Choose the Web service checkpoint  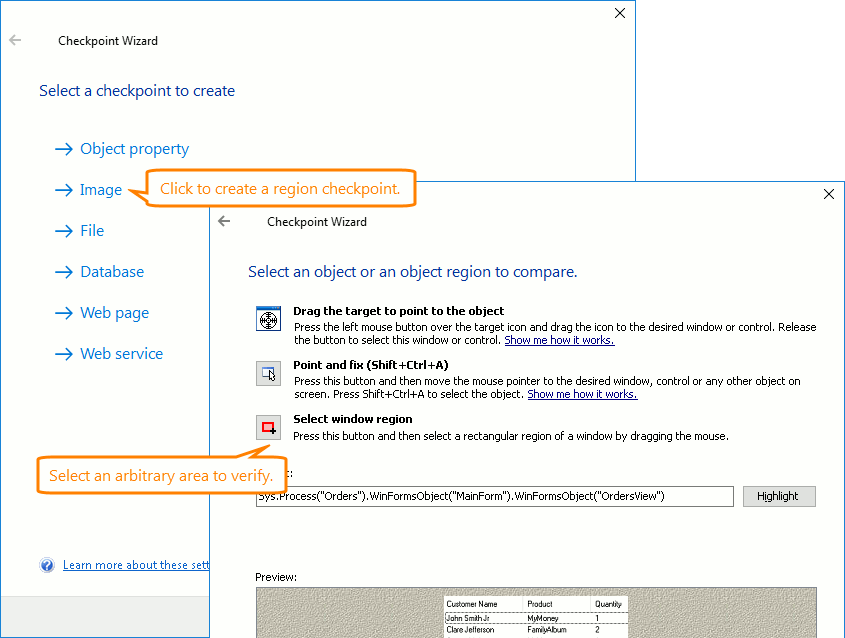tap(122, 354)
